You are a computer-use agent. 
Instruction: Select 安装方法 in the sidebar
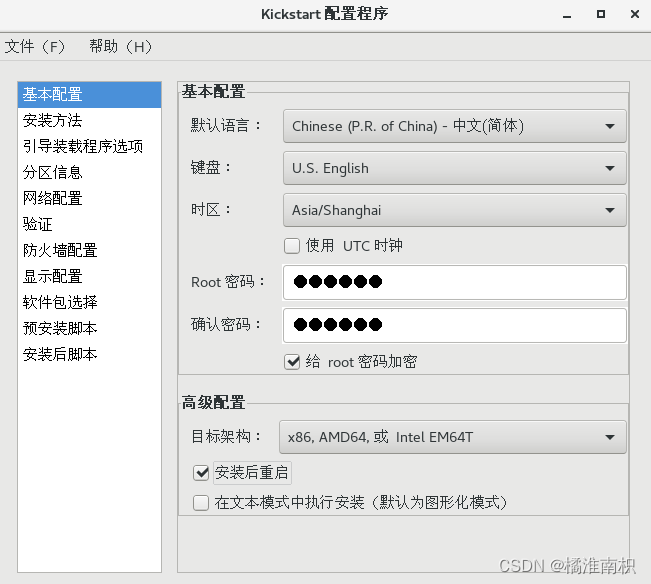point(89,120)
